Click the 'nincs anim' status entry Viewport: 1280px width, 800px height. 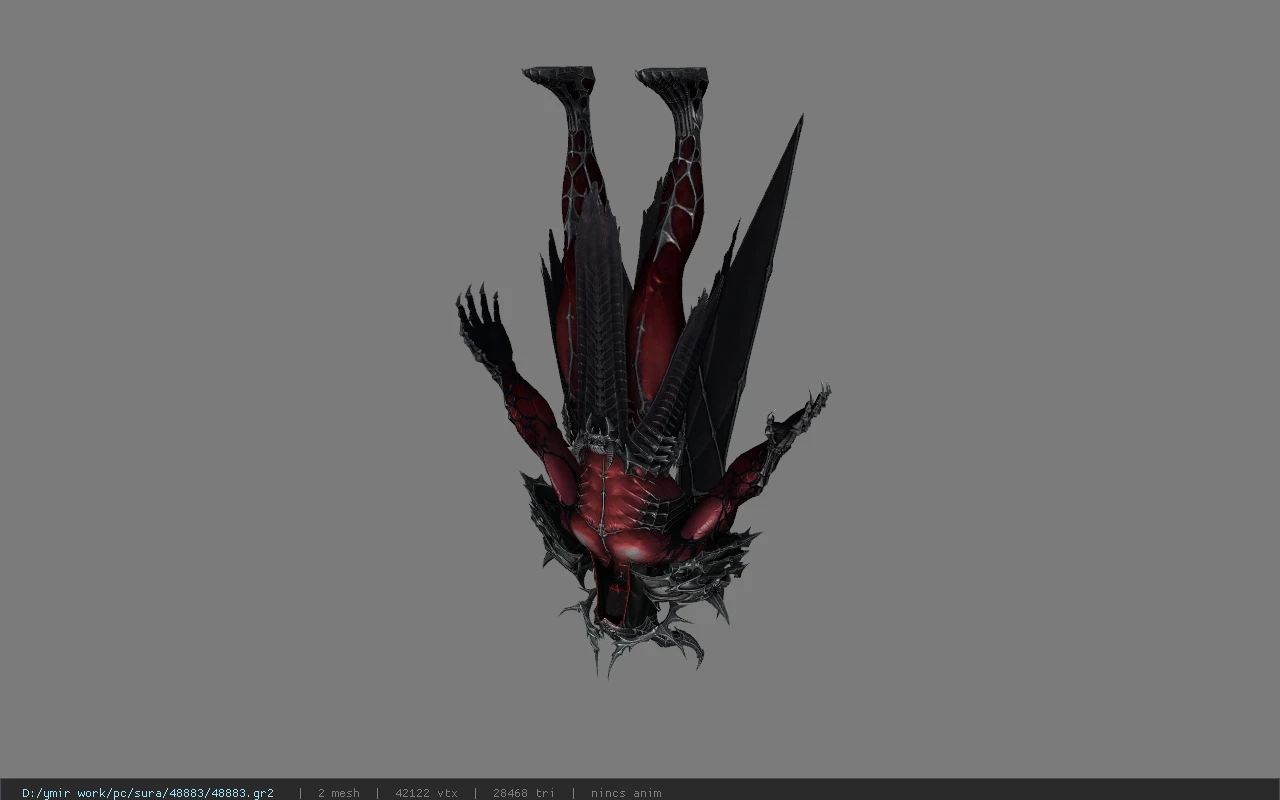[x=626, y=793]
